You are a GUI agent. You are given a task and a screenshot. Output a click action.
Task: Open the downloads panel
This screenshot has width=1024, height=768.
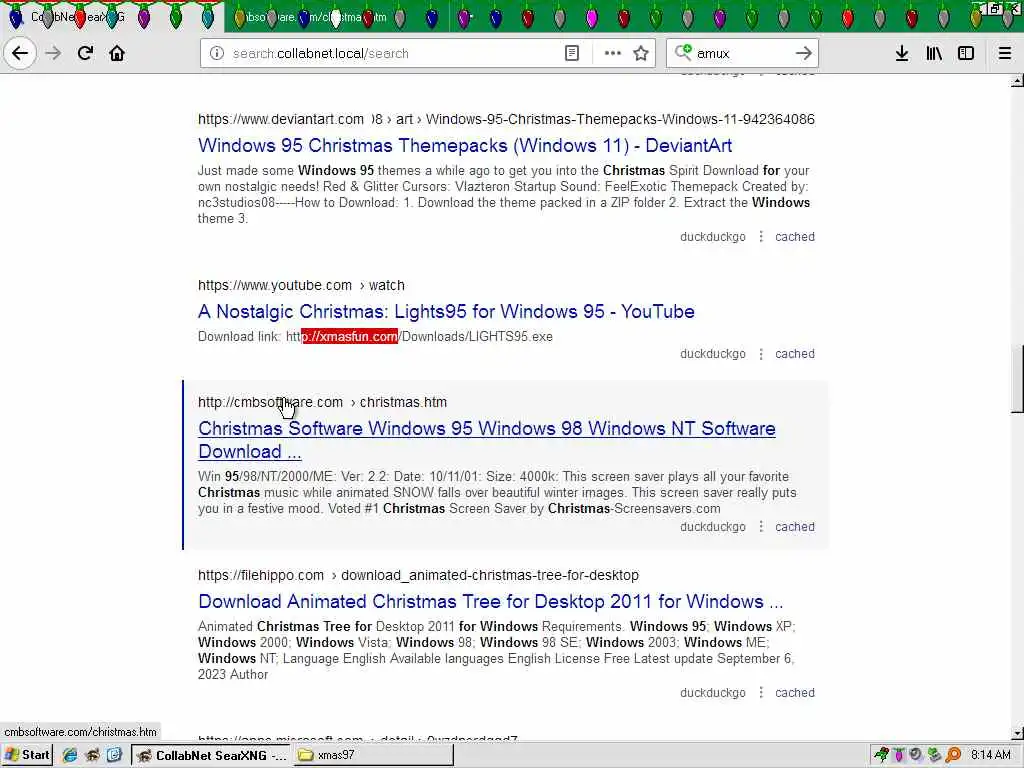coord(902,53)
